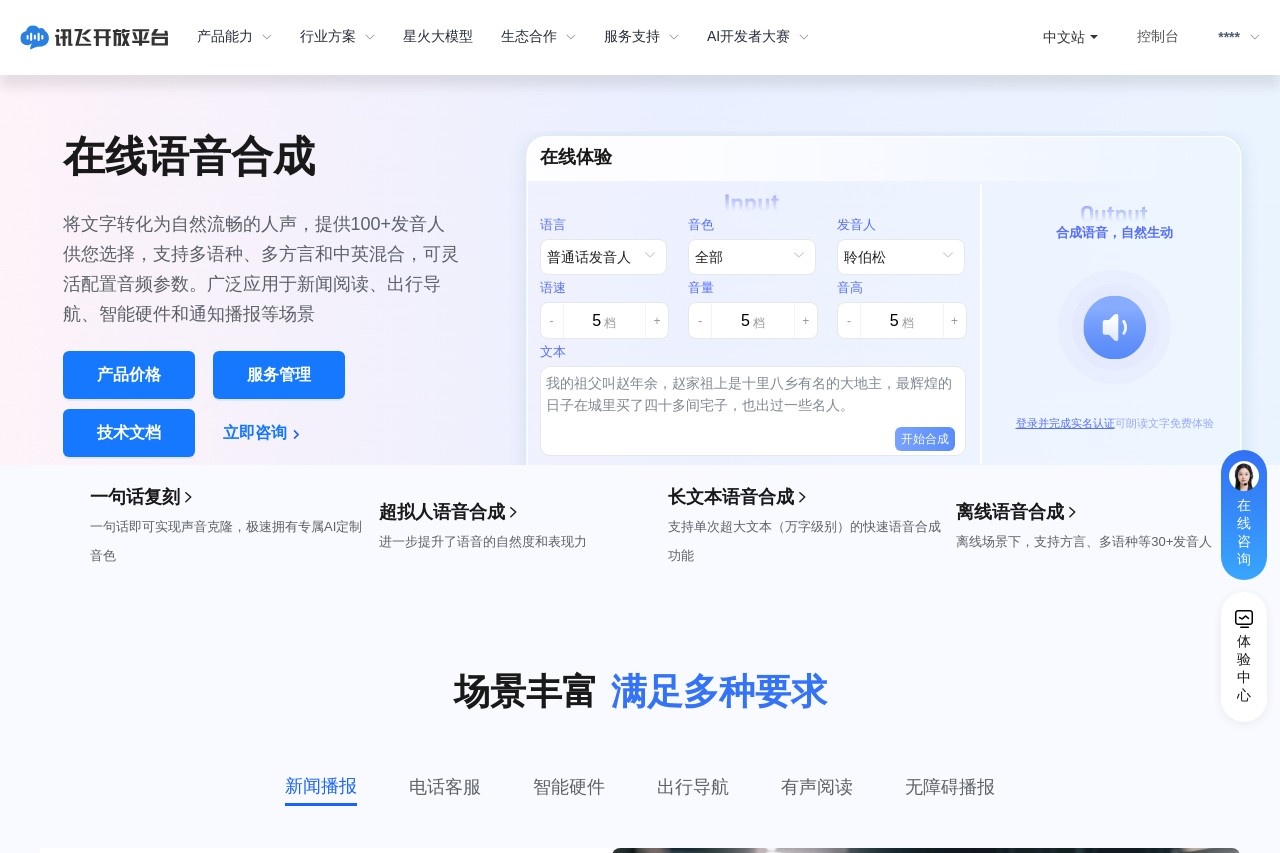The image size is (1280, 853).
Task: Open 星火大模型 in the top navigation
Action: click(x=438, y=37)
